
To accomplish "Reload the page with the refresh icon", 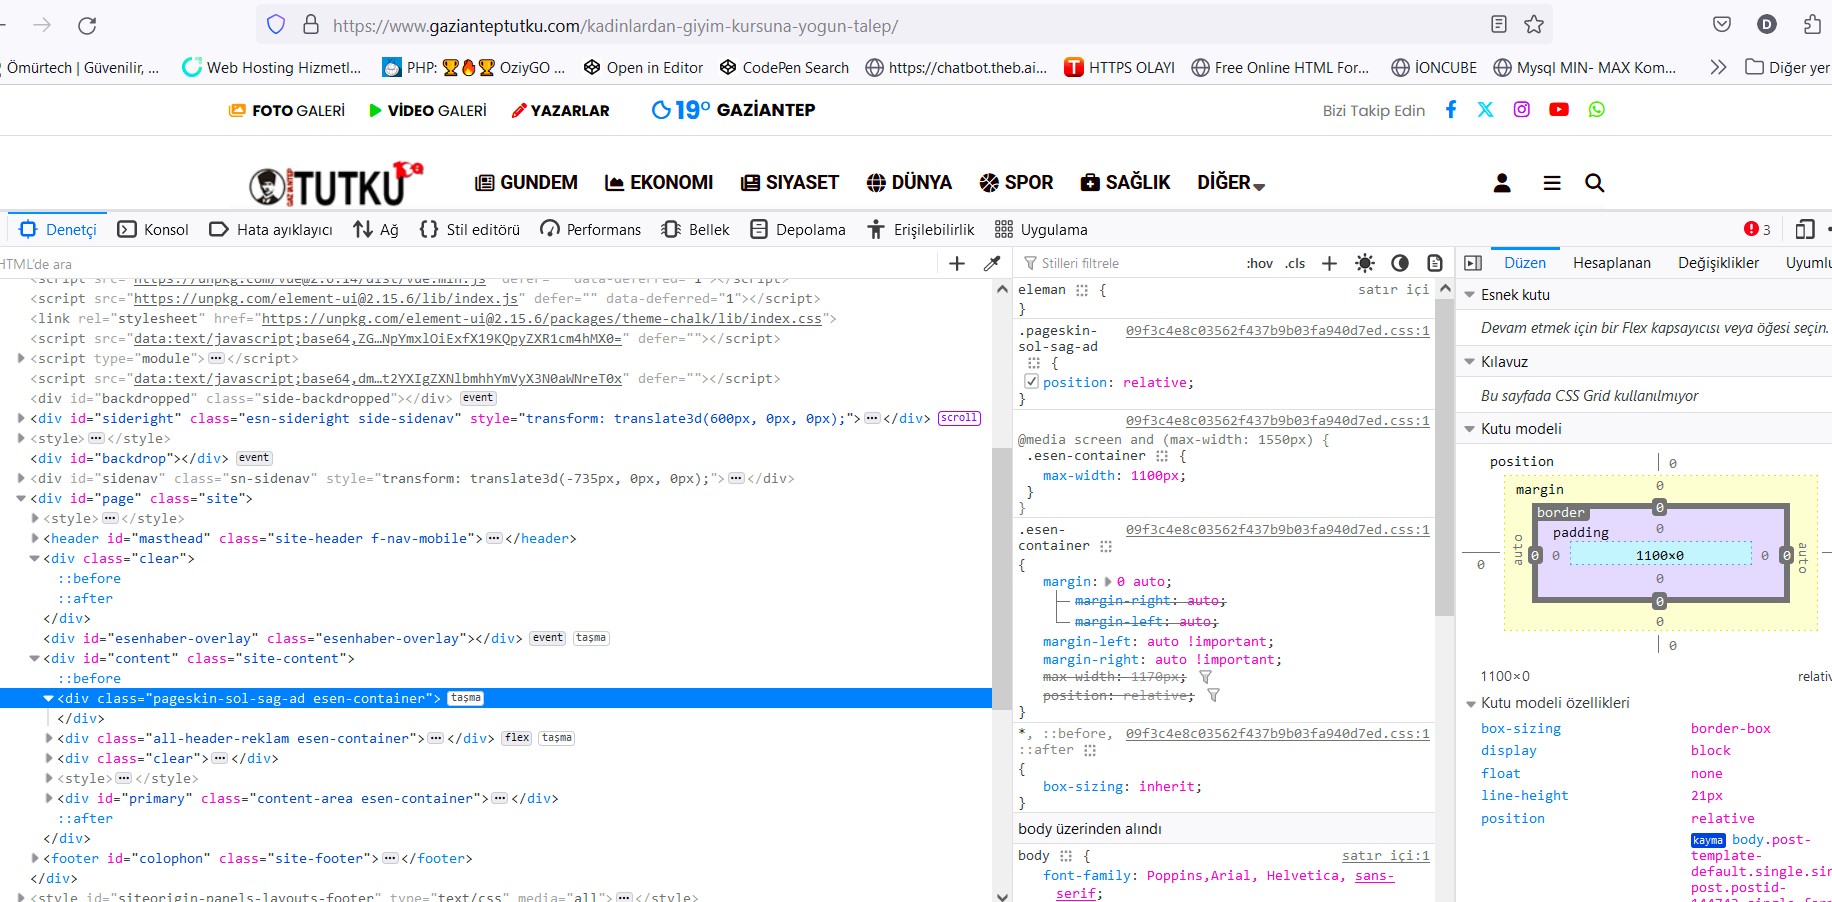I will click(87, 25).
